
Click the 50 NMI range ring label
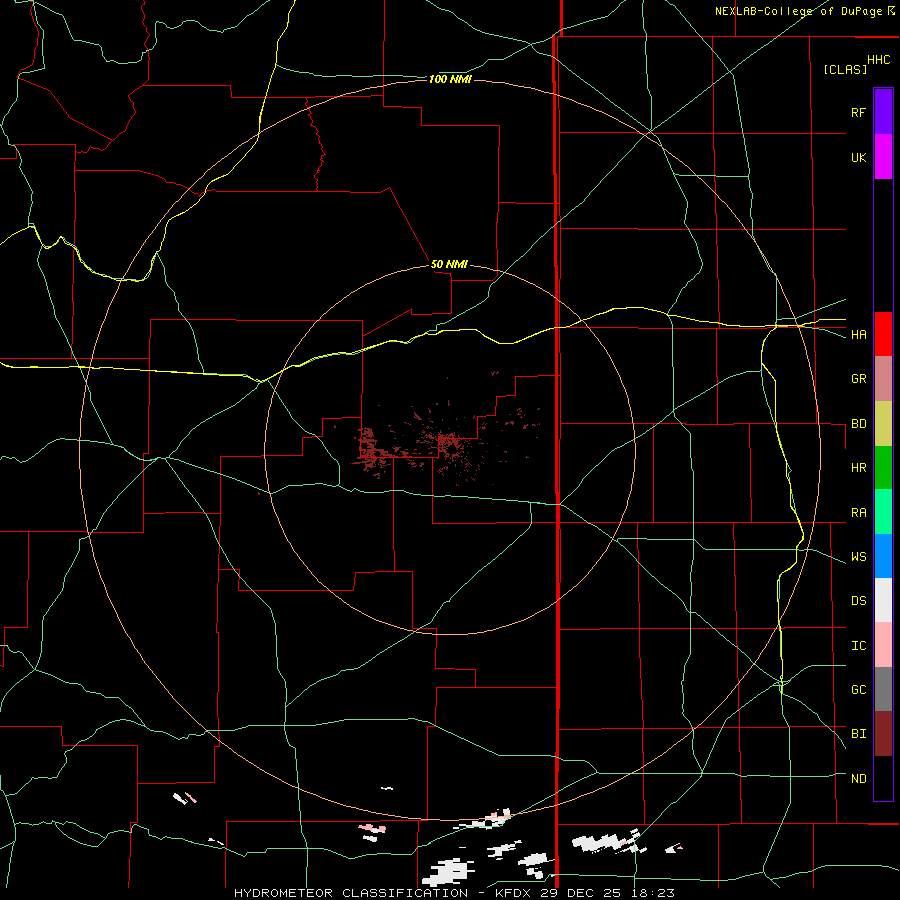pos(449,264)
